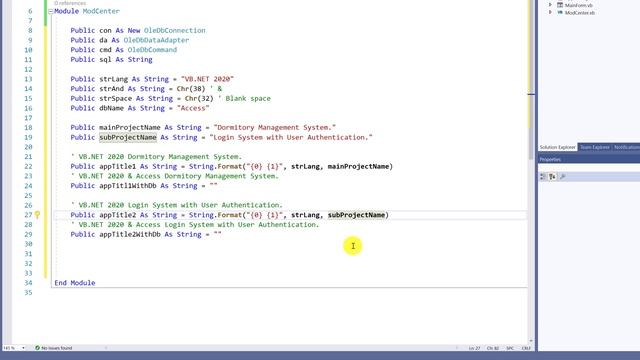This screenshot has width=640, height=360.
Task: Click the No issues found status indicator
Action: [x=53, y=348]
